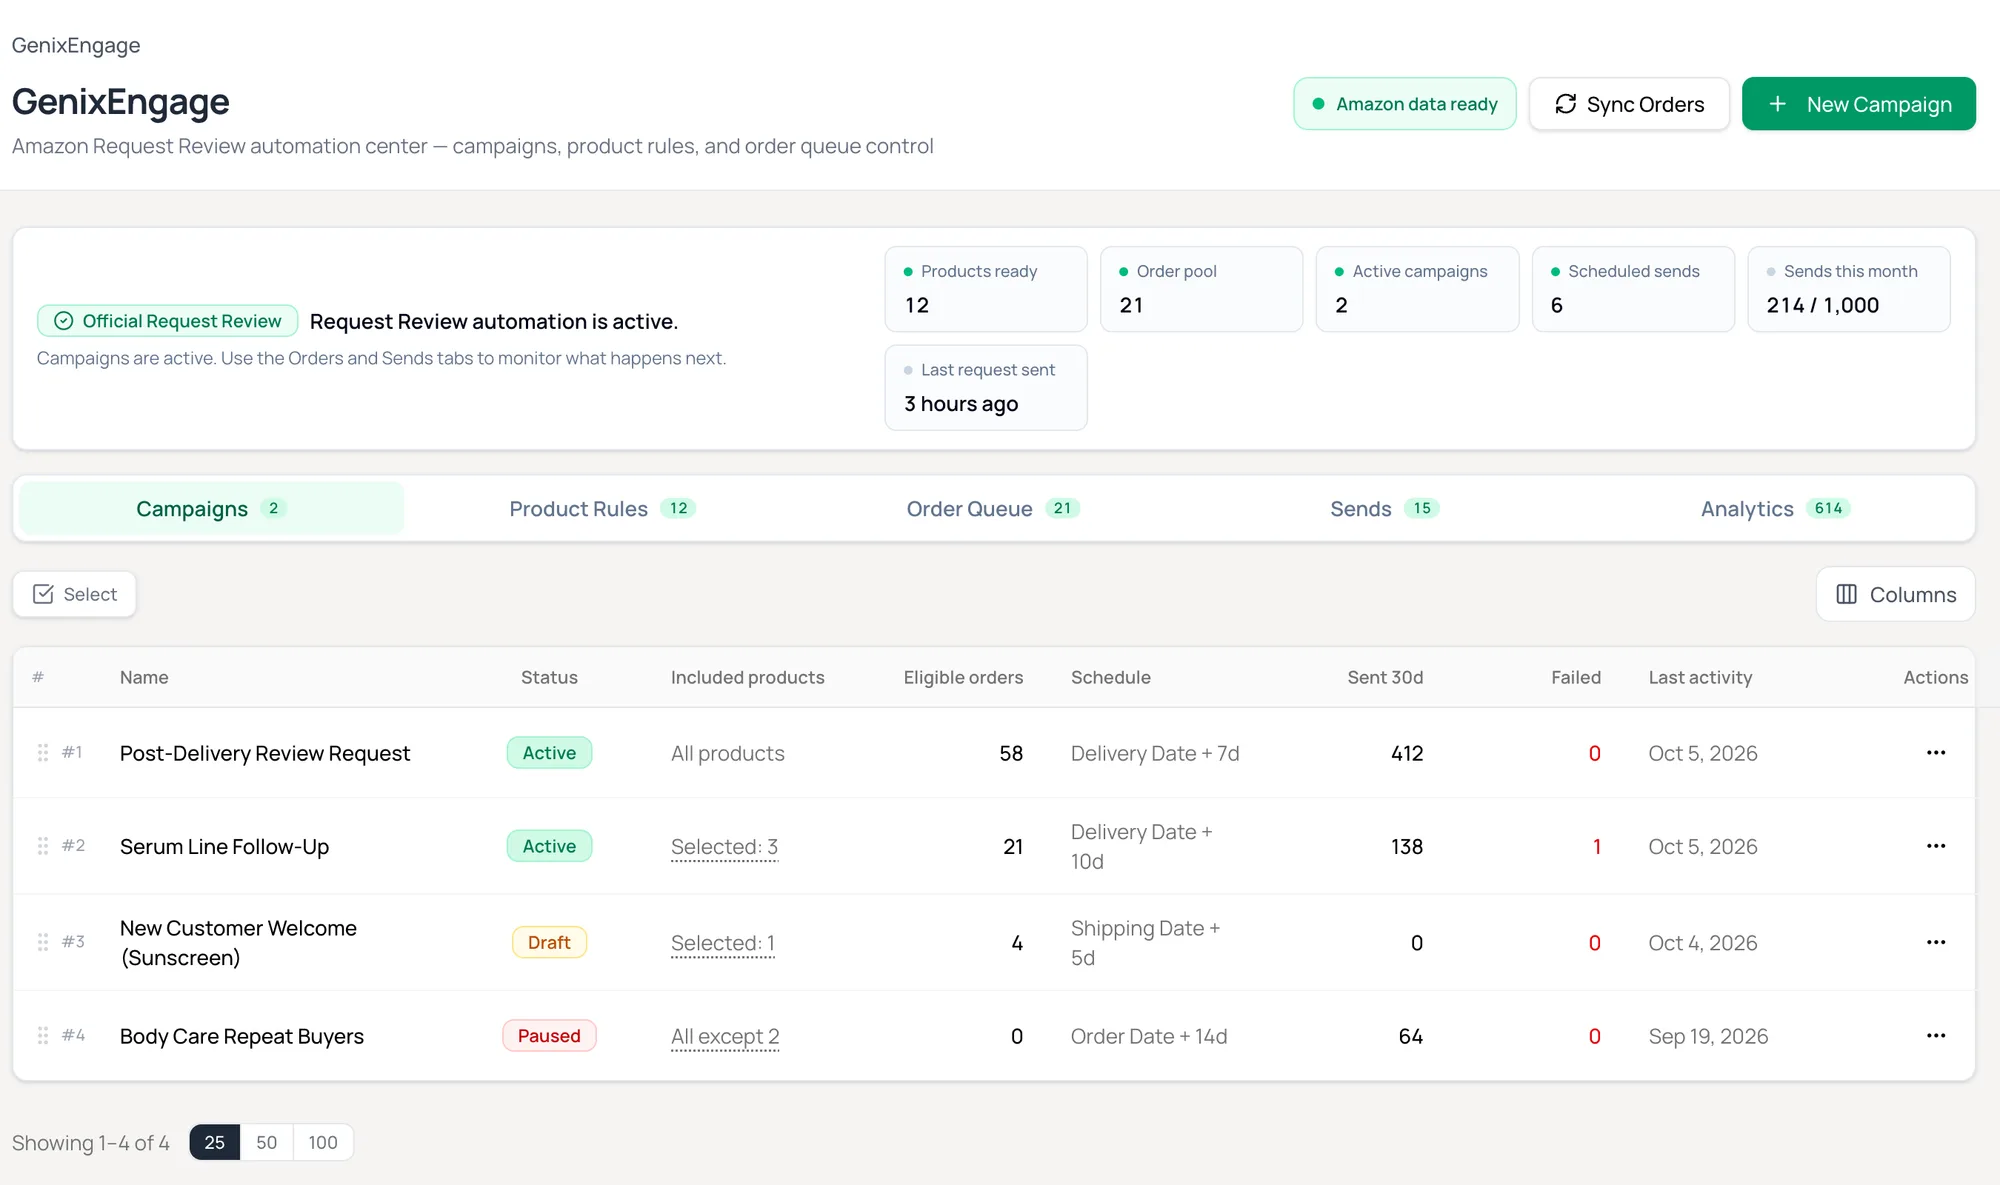This screenshot has width=2000, height=1185.
Task: Switch to the Sends tab
Action: (1384, 508)
